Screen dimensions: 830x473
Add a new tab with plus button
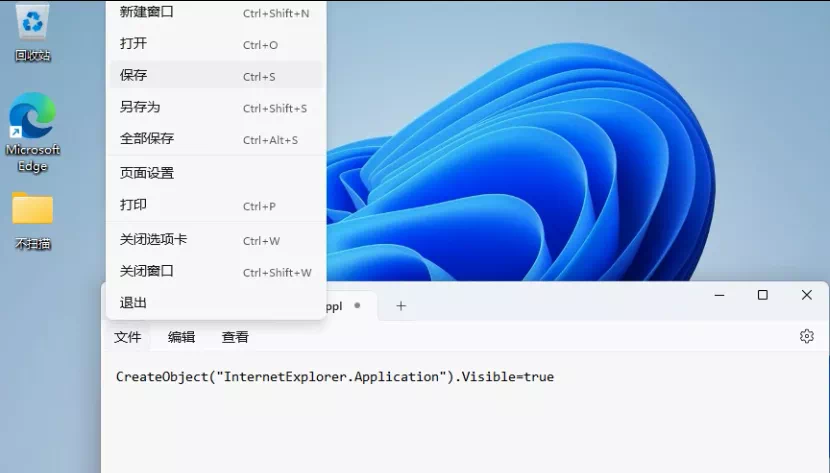coord(401,306)
